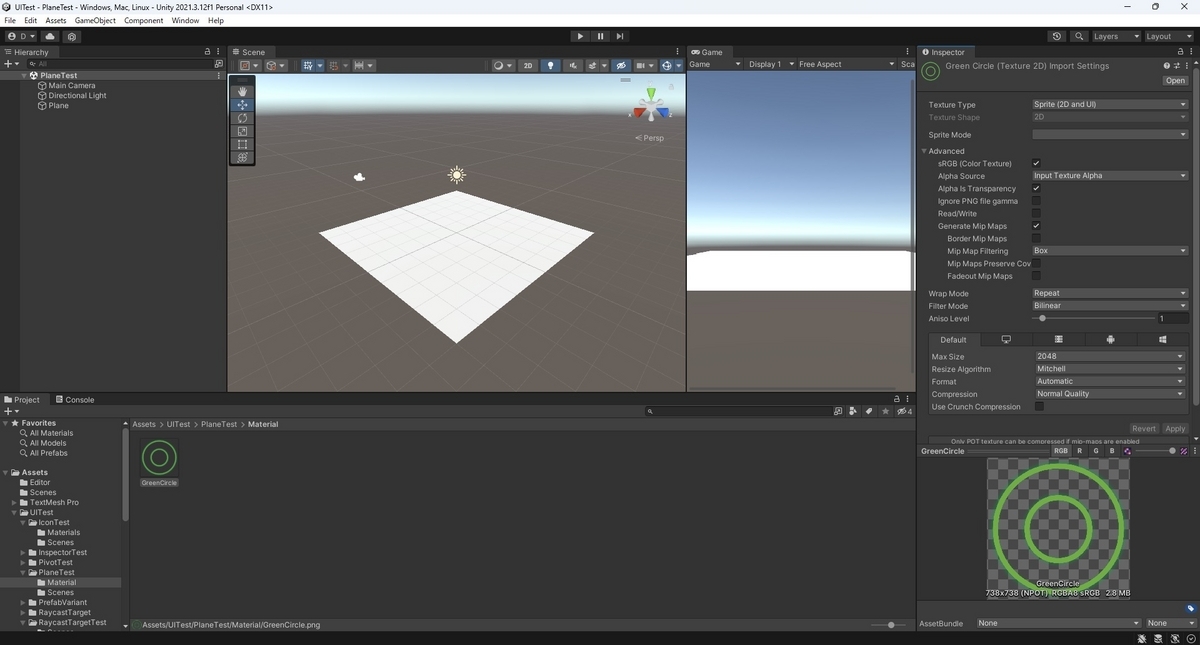Enable Ignore PNG file gamma checkbox
This screenshot has height=645, width=1200.
point(1036,201)
